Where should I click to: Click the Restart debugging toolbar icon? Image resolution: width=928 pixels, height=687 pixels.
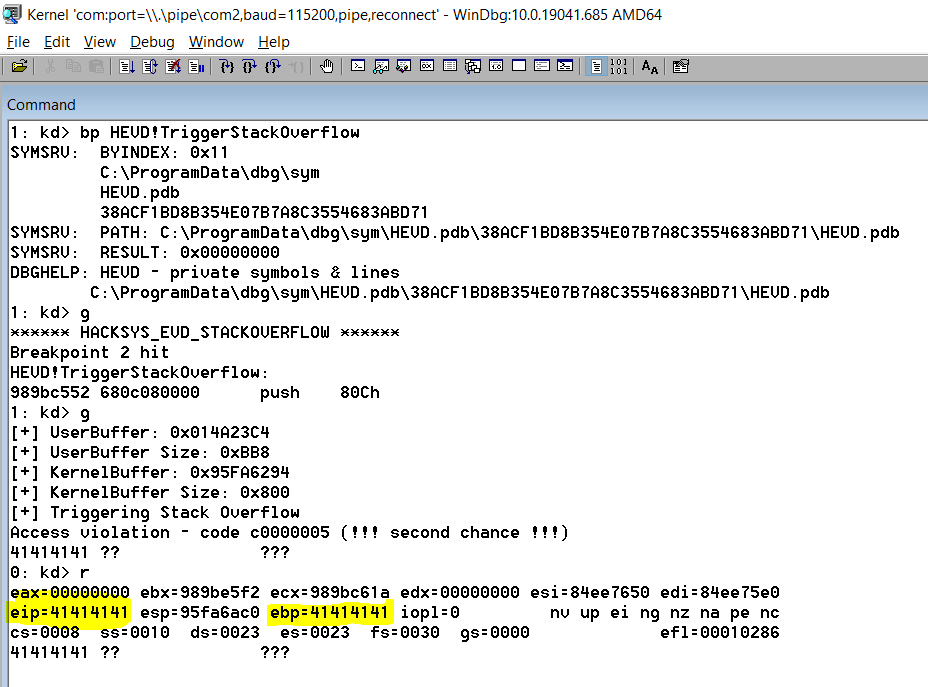150,66
